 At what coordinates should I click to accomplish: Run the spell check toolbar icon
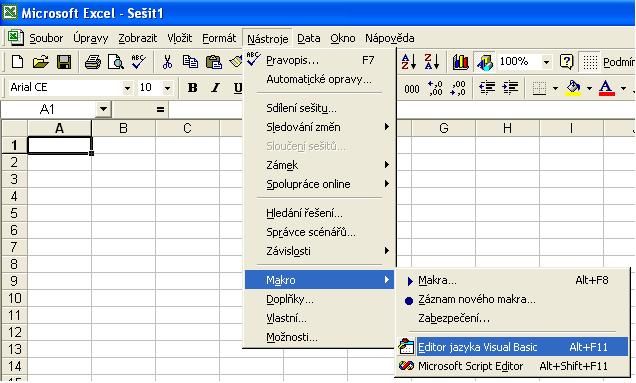point(138,62)
